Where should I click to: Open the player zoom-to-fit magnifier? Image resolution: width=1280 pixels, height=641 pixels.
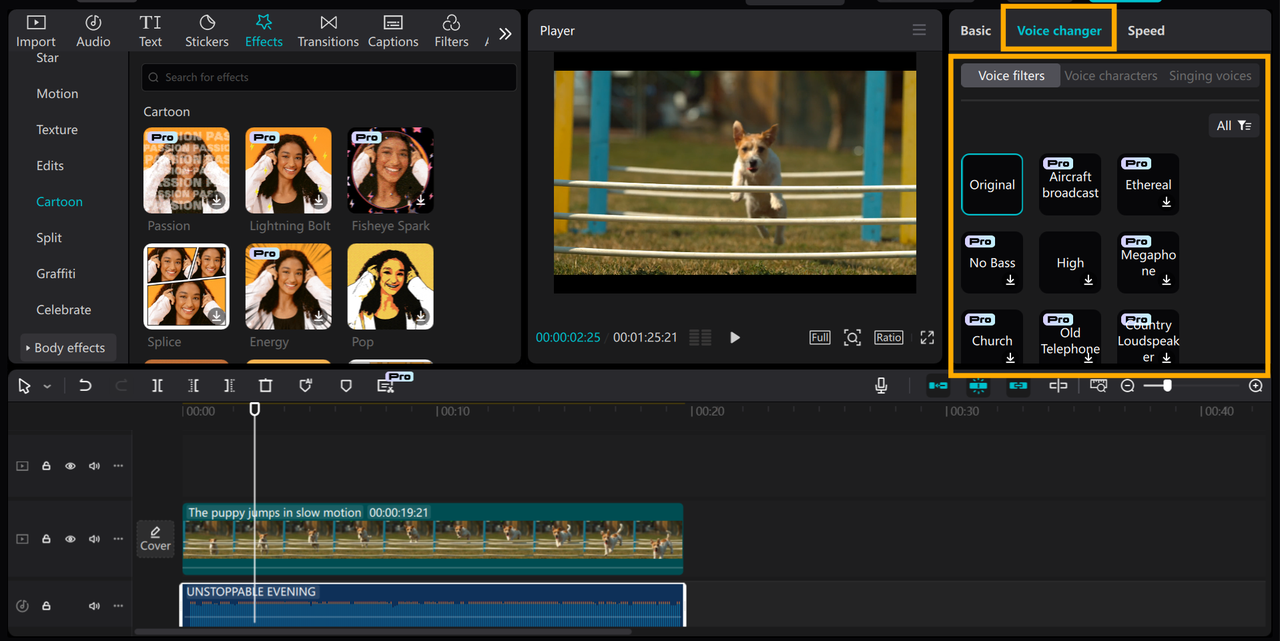852,337
